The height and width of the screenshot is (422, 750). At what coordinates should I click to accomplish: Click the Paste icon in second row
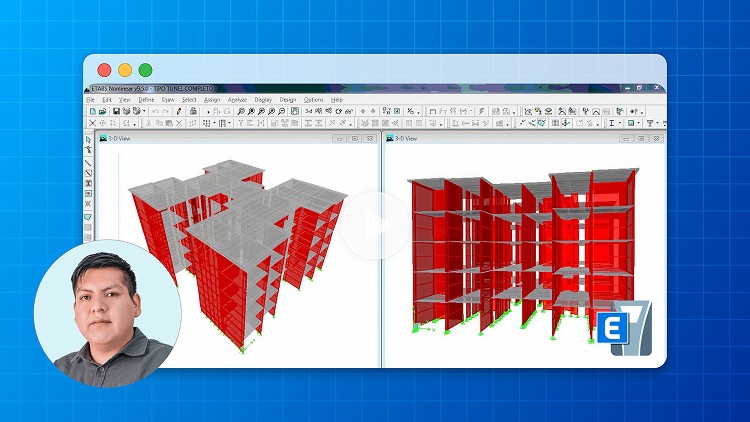169,123
